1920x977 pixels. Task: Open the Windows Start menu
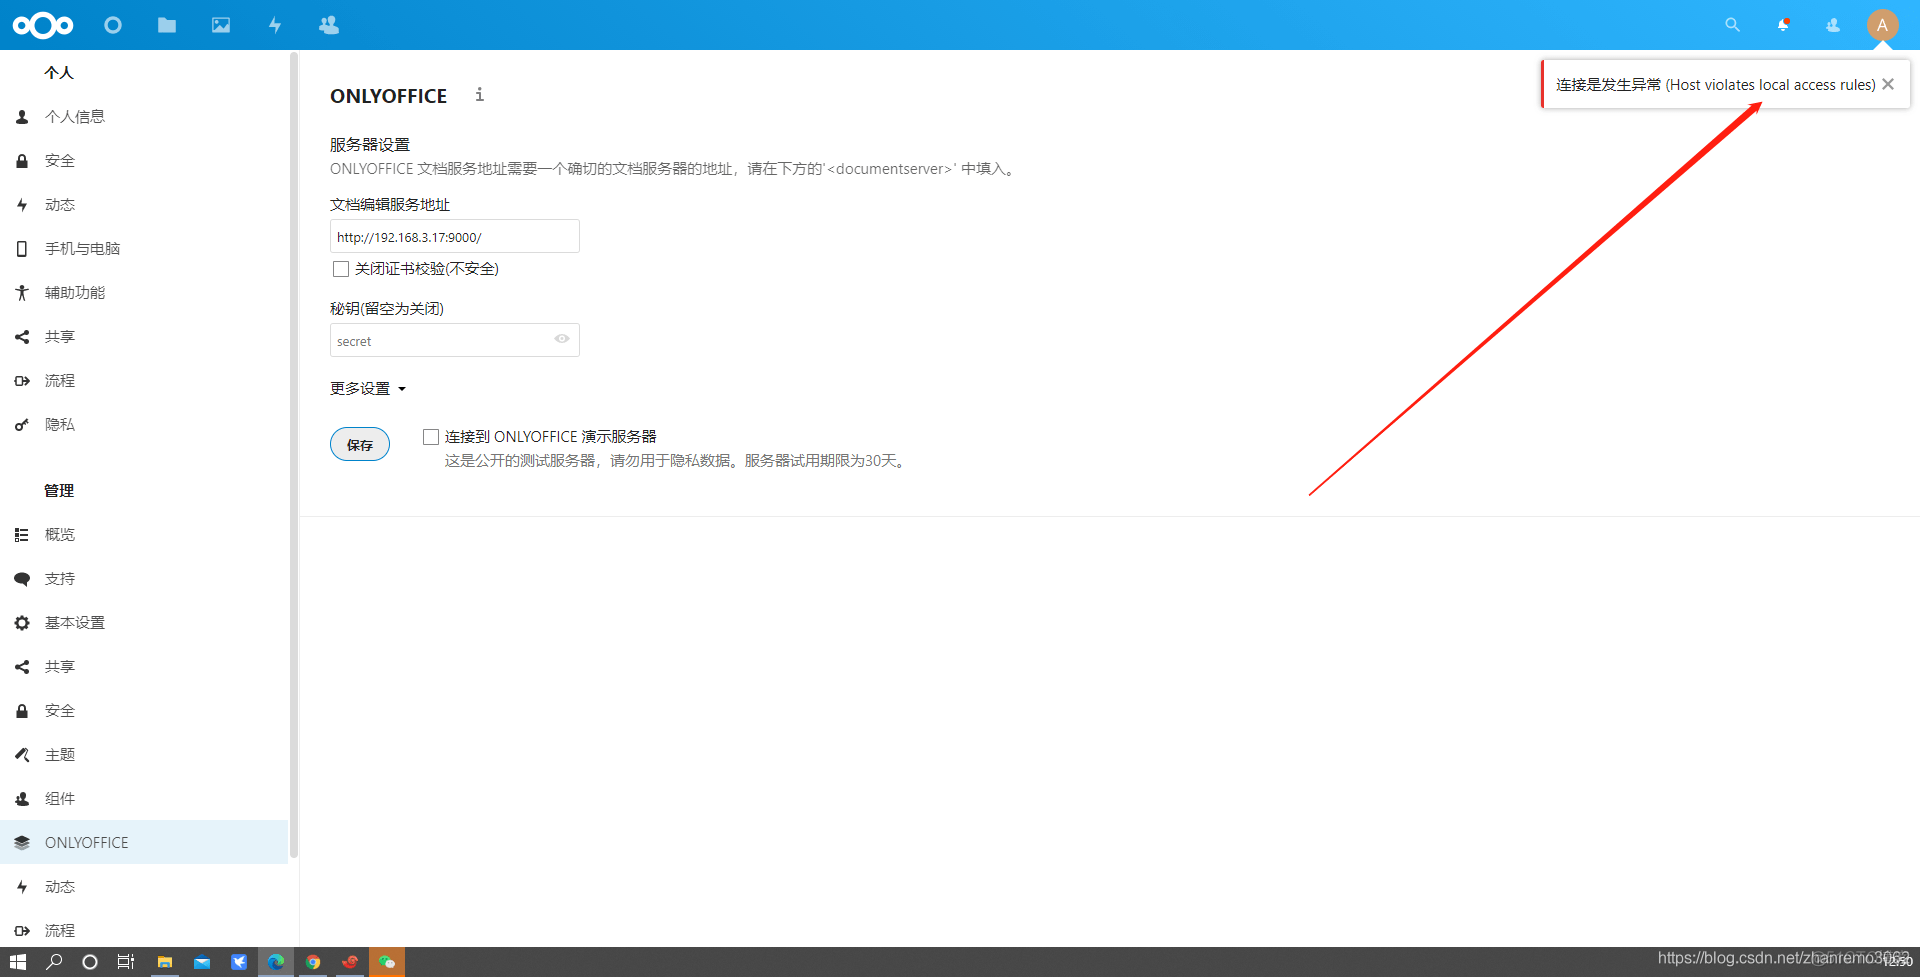18,962
